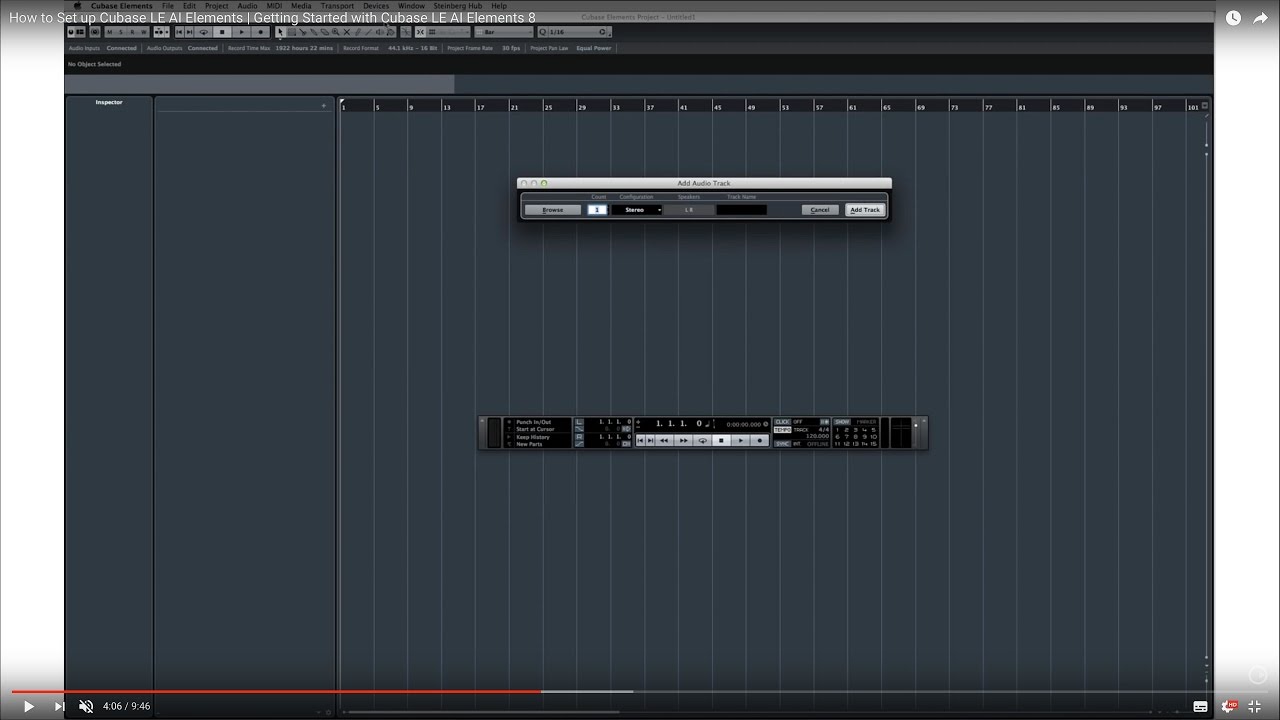Viewport: 1280px width, 720px height.
Task: Open the Project menu
Action: pos(217,6)
